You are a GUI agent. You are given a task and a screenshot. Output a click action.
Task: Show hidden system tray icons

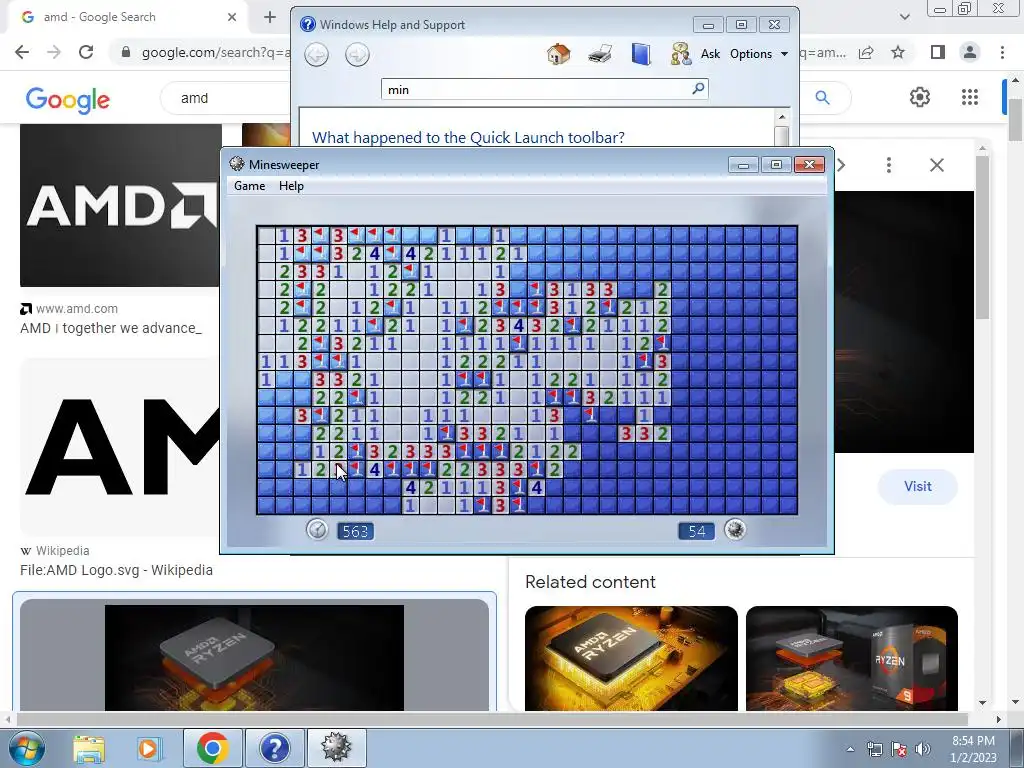850,750
